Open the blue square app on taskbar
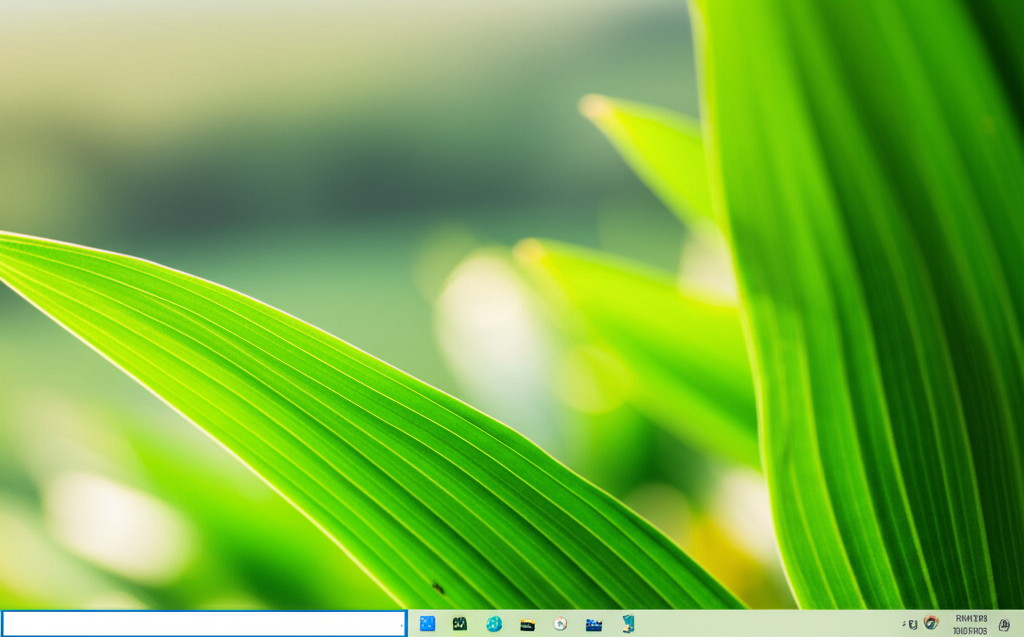The image size is (1024, 637). pos(427,624)
